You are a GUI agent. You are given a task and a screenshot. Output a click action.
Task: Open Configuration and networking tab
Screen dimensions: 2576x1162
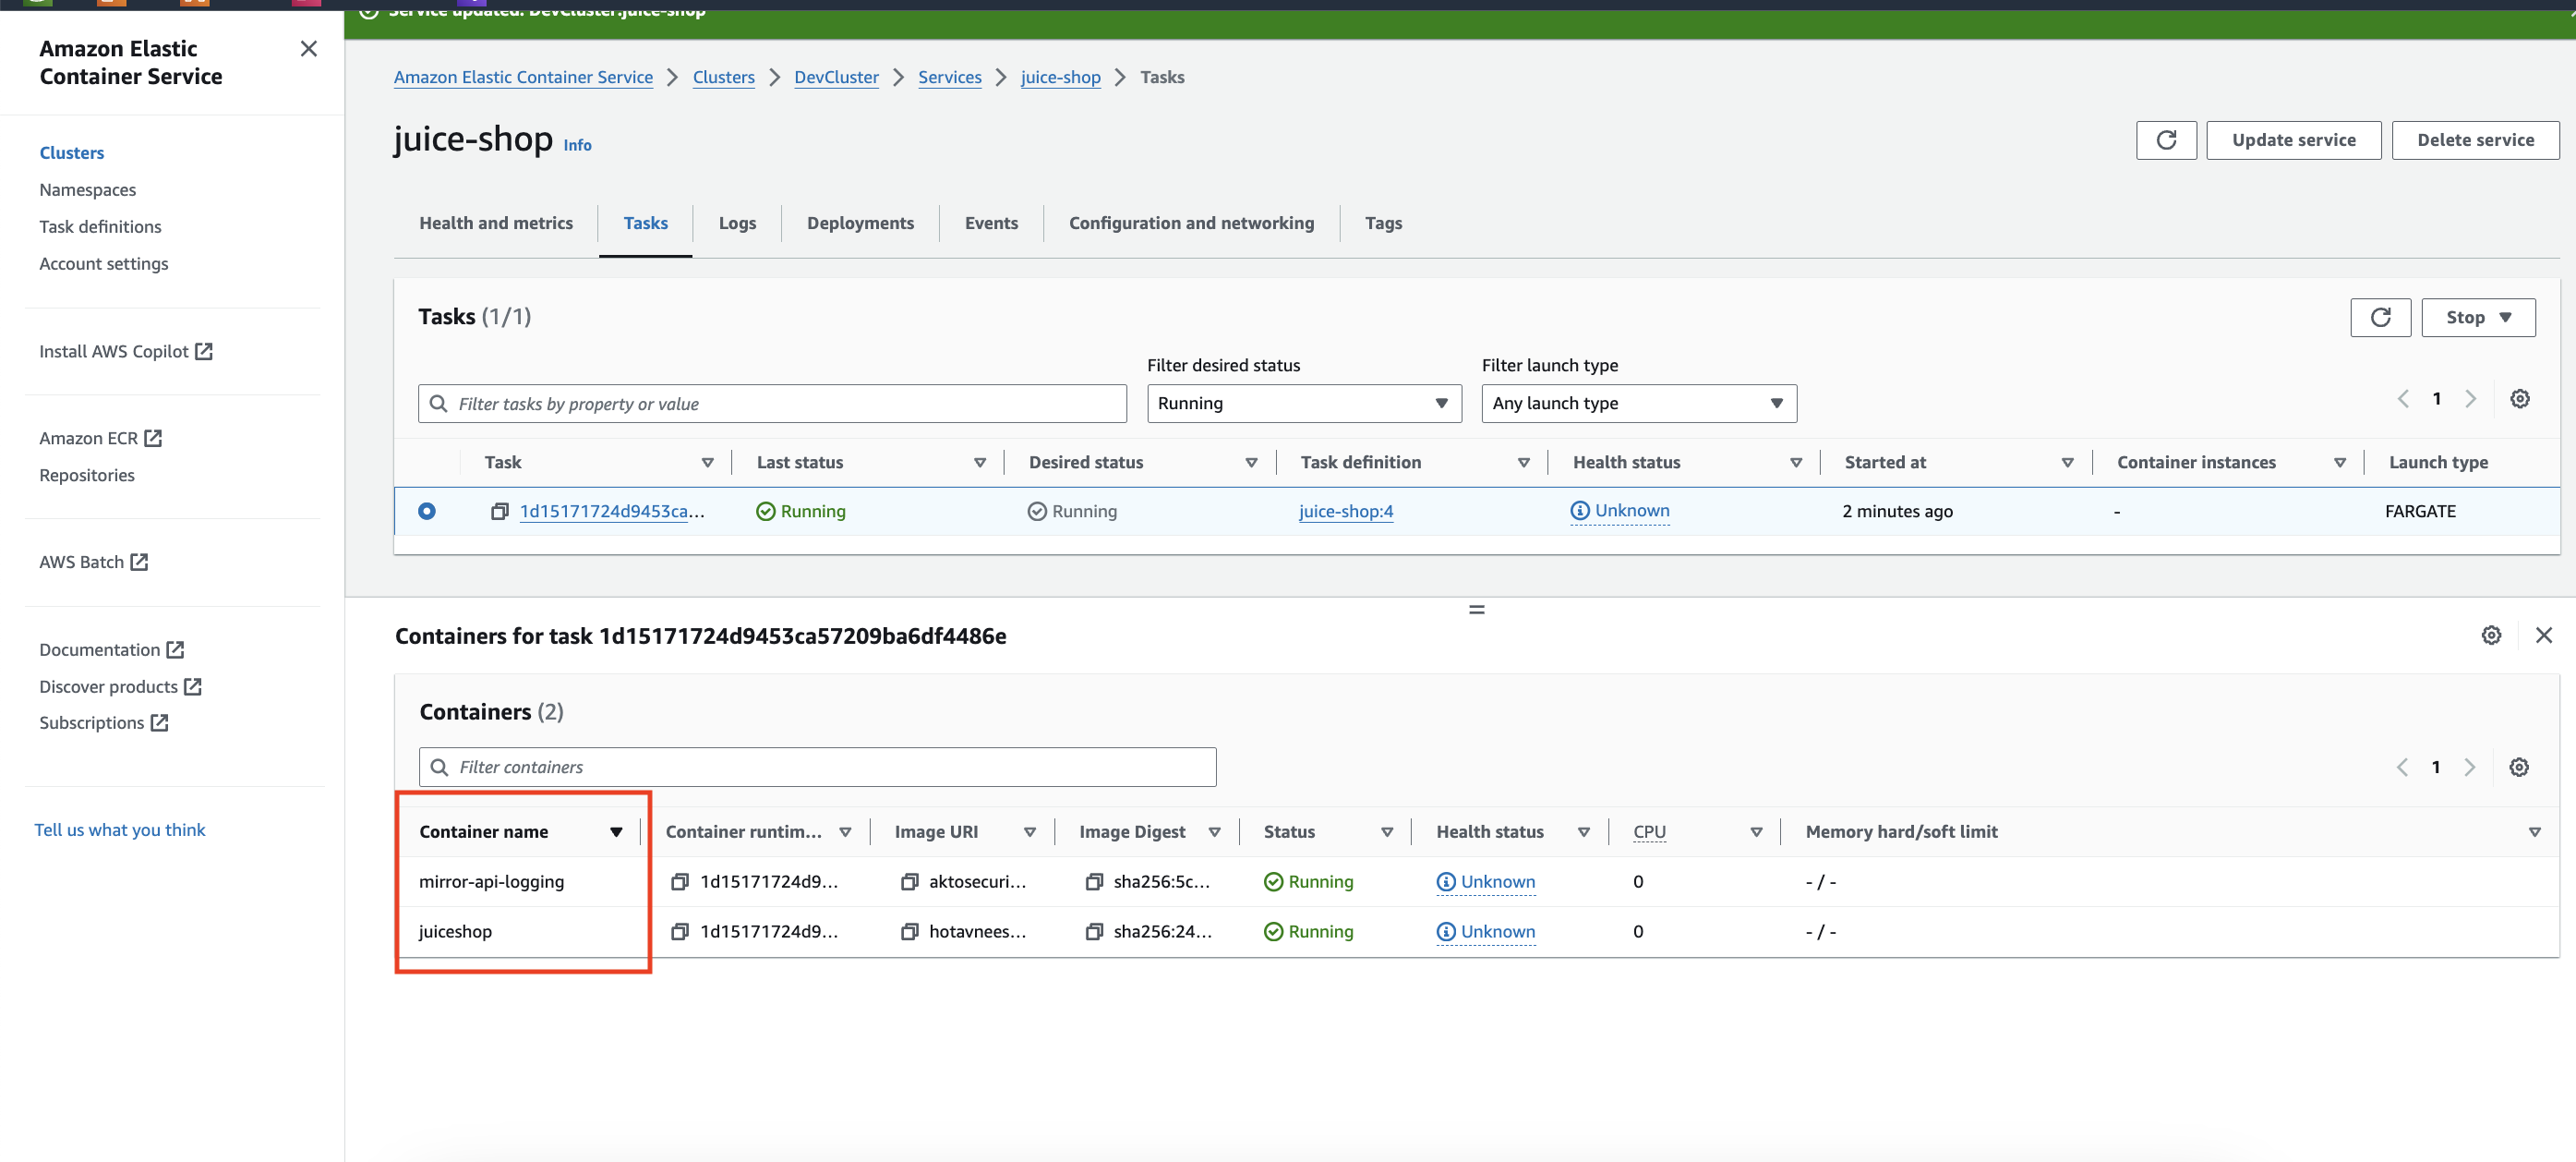[1190, 223]
